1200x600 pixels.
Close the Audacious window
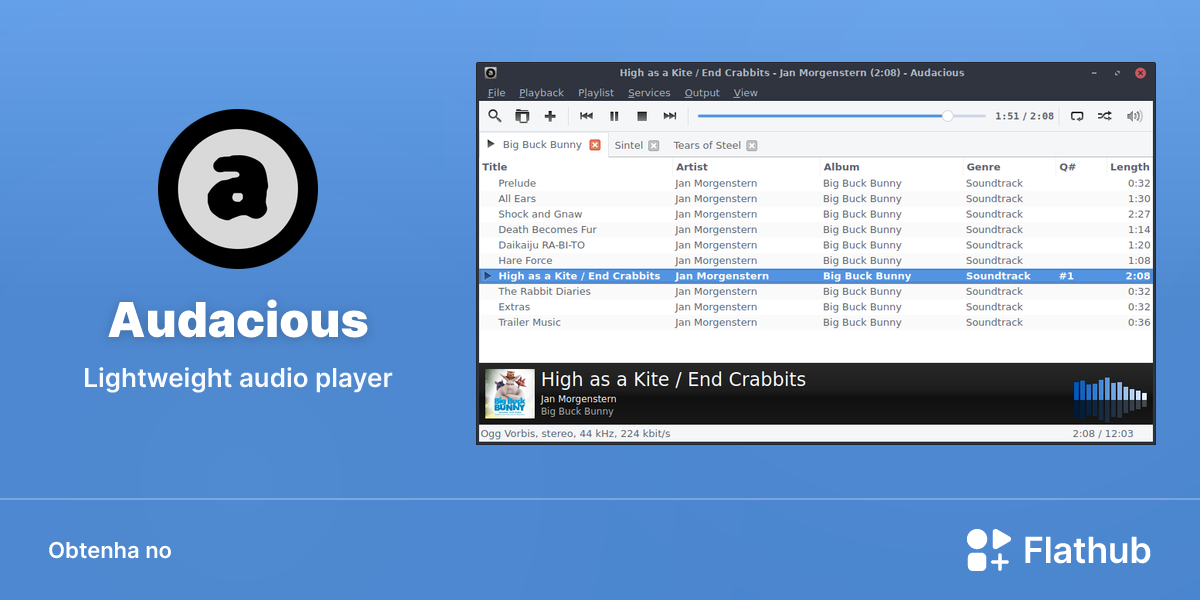coord(1140,73)
